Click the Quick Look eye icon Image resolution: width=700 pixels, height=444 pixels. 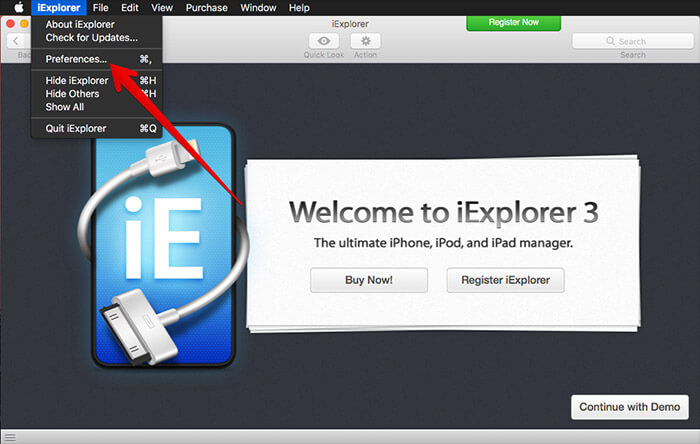pos(324,41)
